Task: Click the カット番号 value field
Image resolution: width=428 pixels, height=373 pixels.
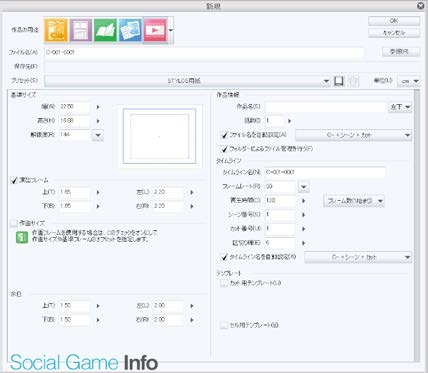Action: click(280, 229)
